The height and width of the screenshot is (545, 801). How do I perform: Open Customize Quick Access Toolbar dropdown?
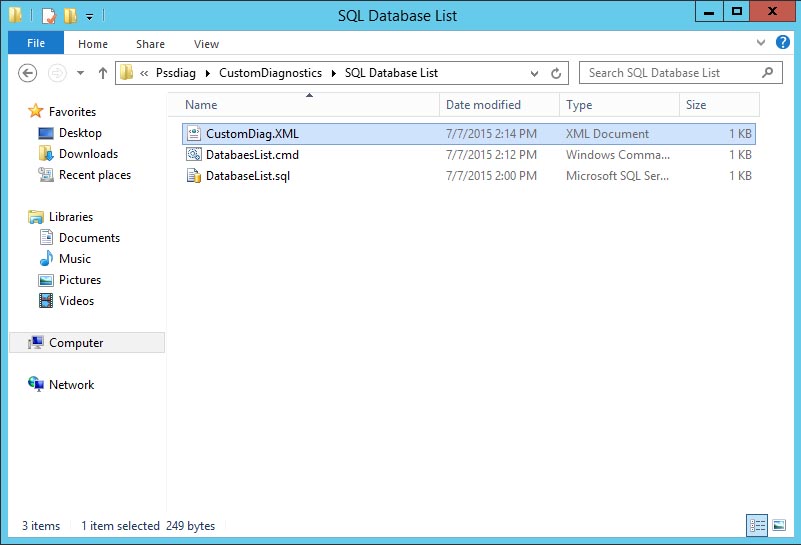[89, 16]
